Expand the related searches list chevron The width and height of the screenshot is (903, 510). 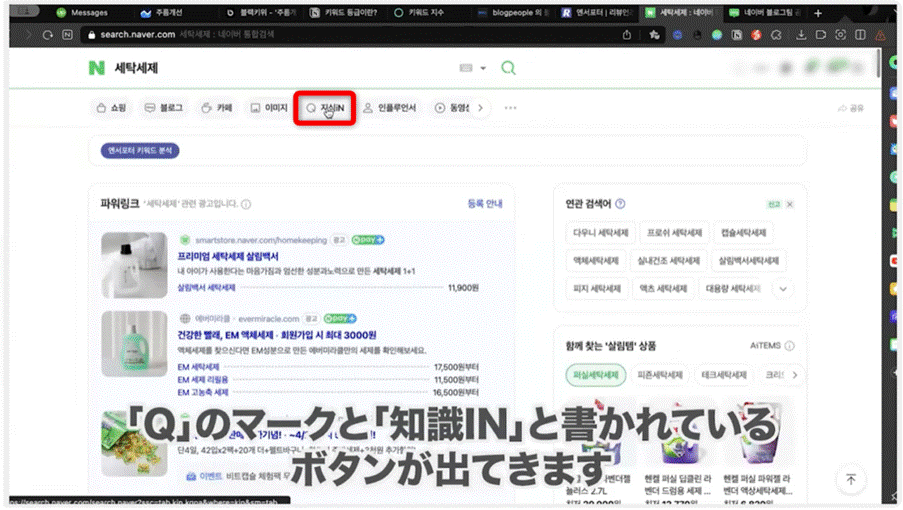coord(784,289)
